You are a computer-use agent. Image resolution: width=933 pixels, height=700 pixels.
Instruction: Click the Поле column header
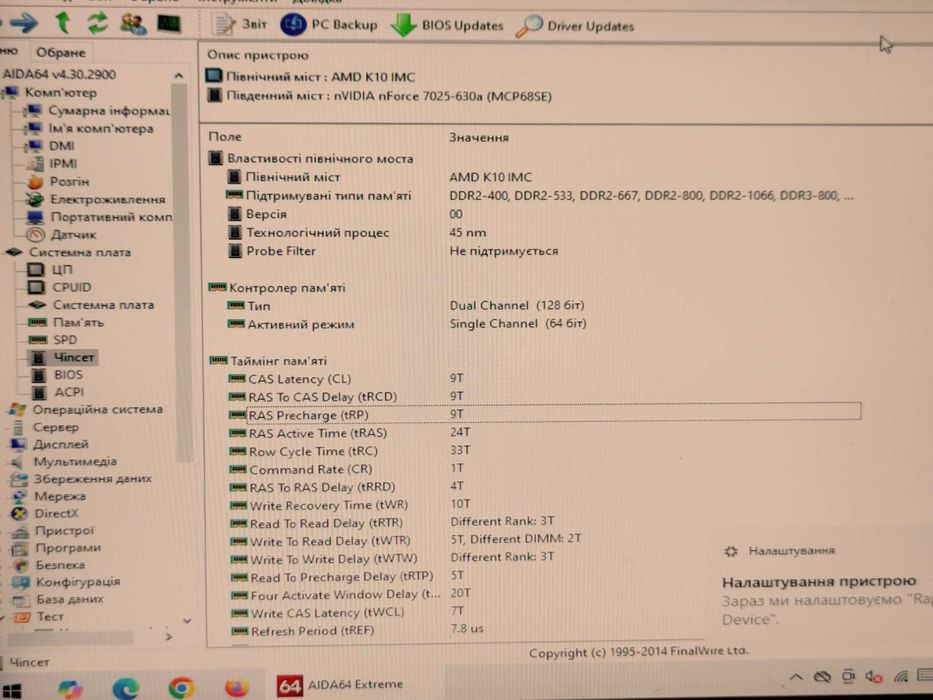[x=225, y=137]
